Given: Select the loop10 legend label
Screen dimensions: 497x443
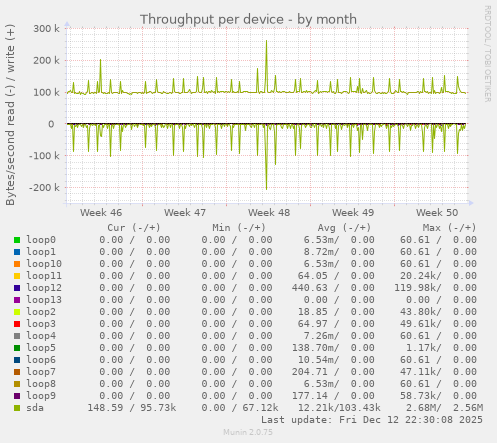Looking at the screenshot, I should (x=44, y=264).
